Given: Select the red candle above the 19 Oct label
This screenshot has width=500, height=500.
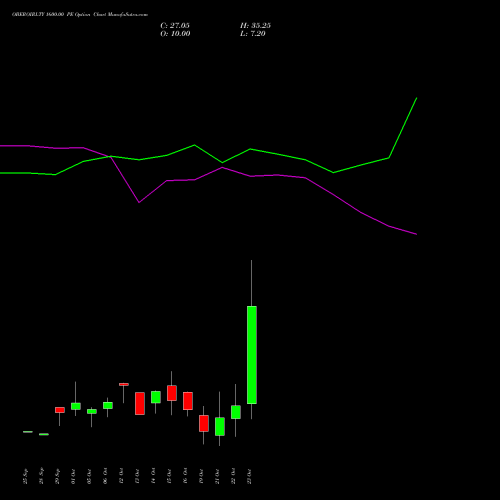Looking at the screenshot, I should coord(204,423).
